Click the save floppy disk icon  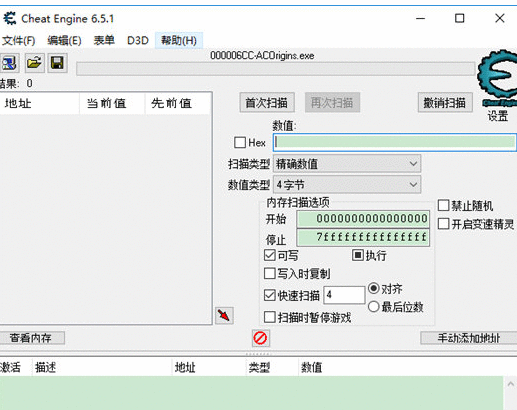pos(57,63)
